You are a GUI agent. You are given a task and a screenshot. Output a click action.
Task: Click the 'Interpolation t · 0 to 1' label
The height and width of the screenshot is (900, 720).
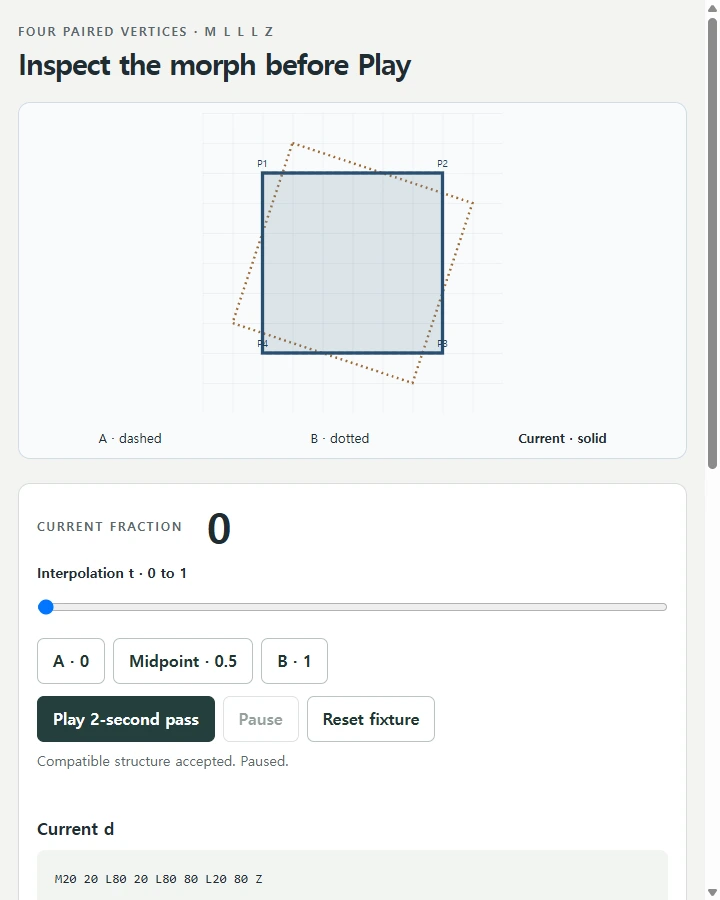click(x=111, y=573)
